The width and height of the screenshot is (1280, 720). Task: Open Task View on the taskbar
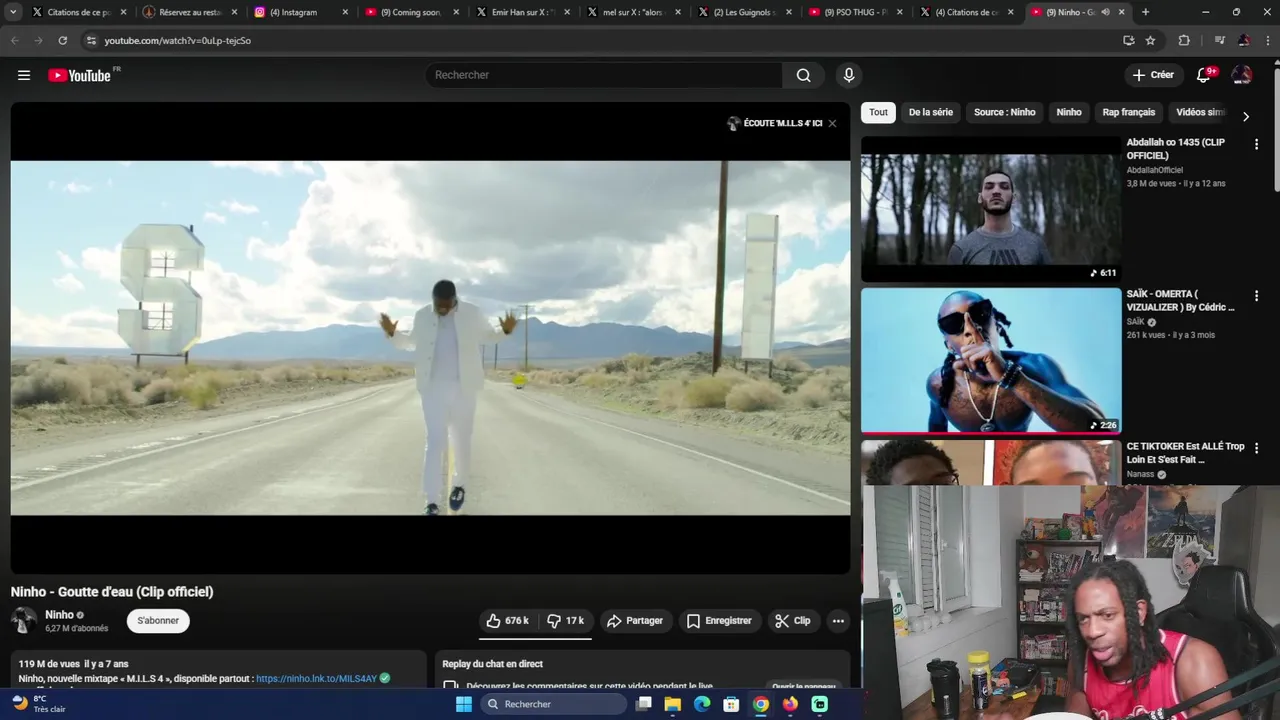point(644,704)
